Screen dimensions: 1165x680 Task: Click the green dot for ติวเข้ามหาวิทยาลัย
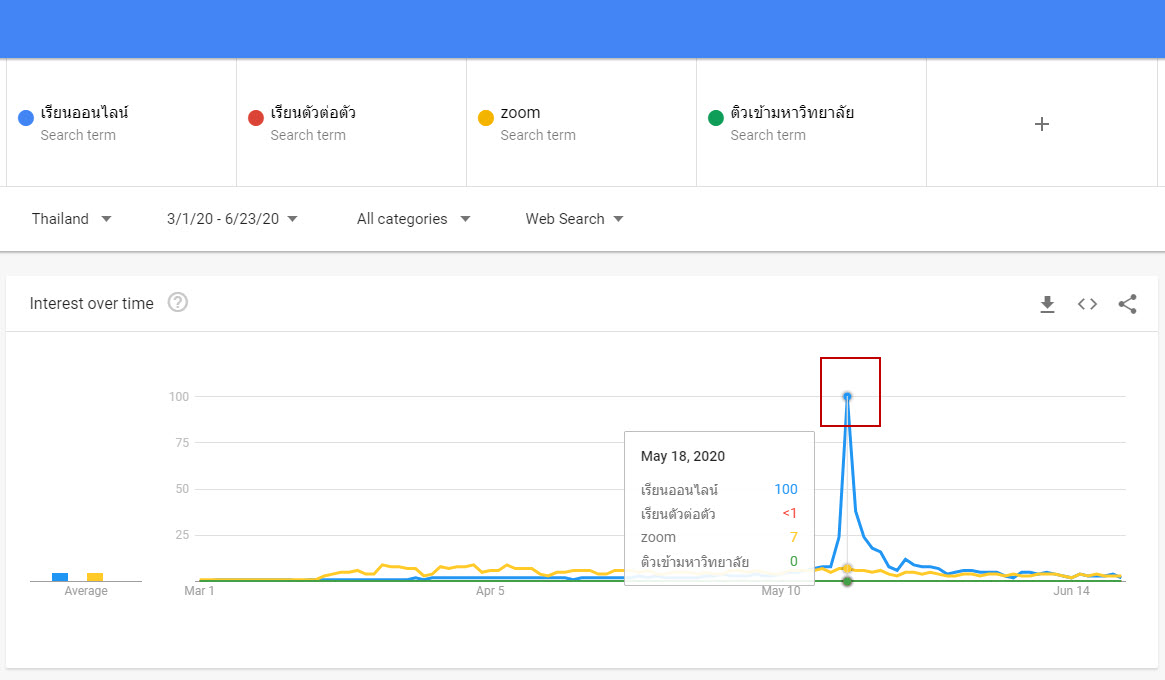716,118
